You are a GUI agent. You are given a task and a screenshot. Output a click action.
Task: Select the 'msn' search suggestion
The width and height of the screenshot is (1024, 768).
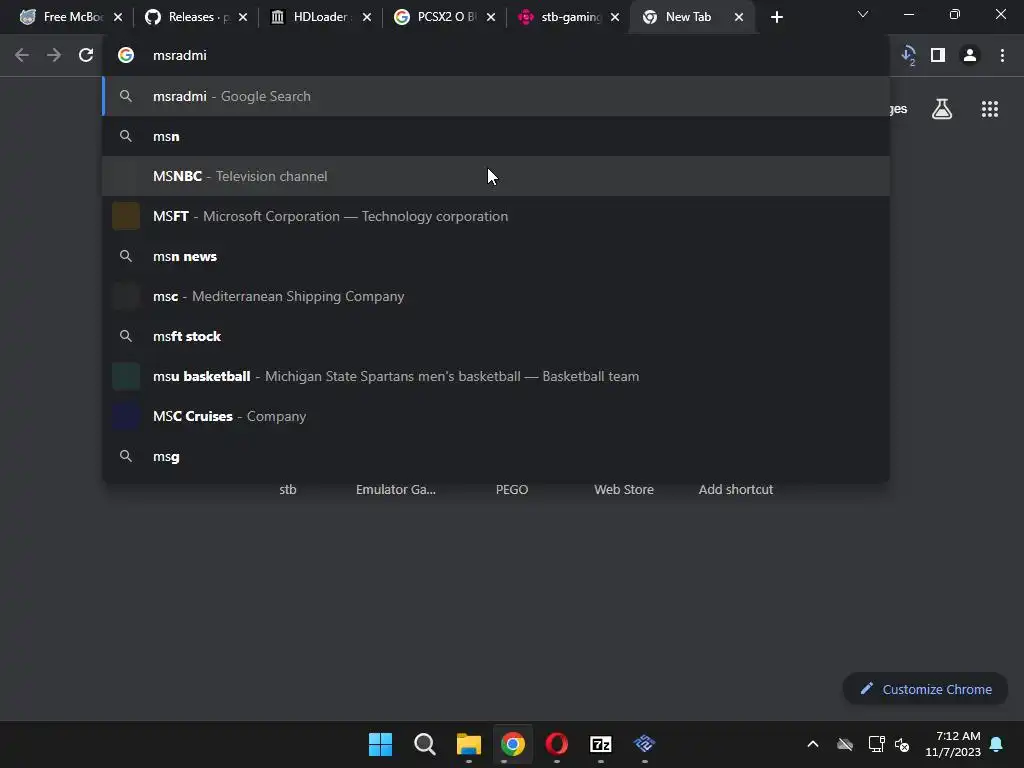pyautogui.click(x=496, y=136)
